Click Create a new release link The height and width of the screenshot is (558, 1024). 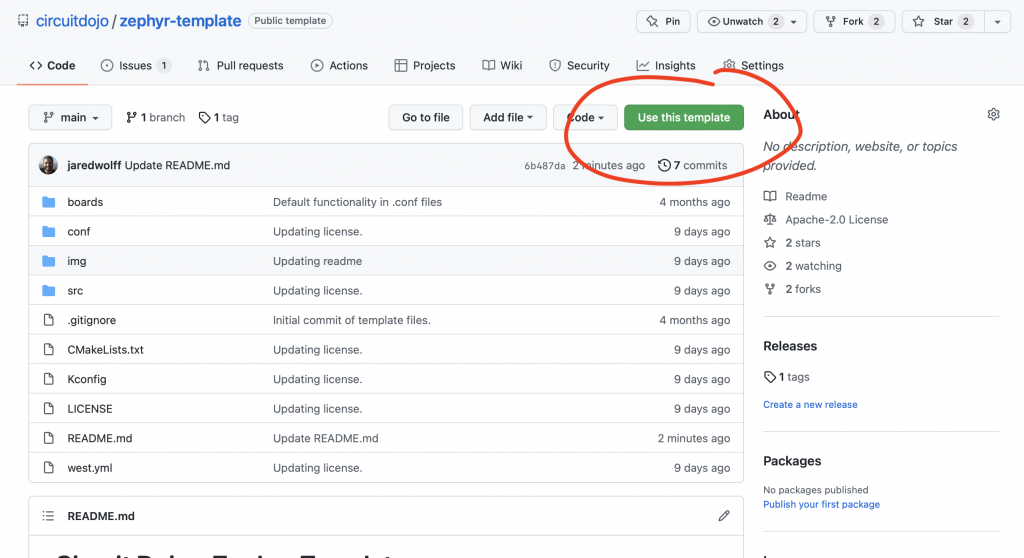pos(810,404)
